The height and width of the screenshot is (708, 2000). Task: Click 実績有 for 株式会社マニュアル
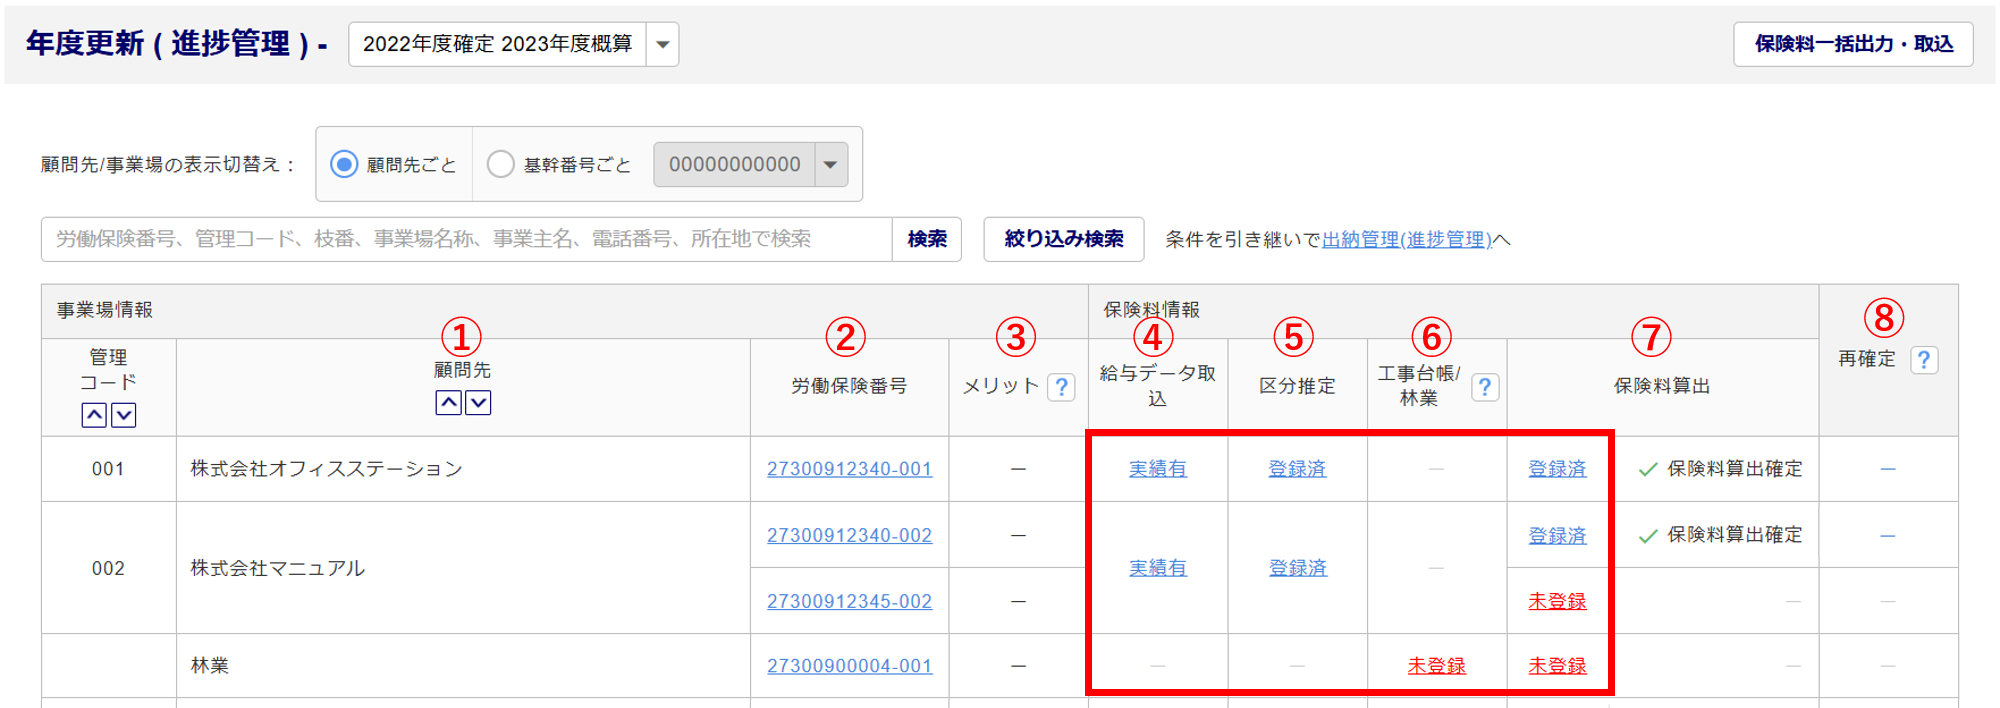[1158, 568]
